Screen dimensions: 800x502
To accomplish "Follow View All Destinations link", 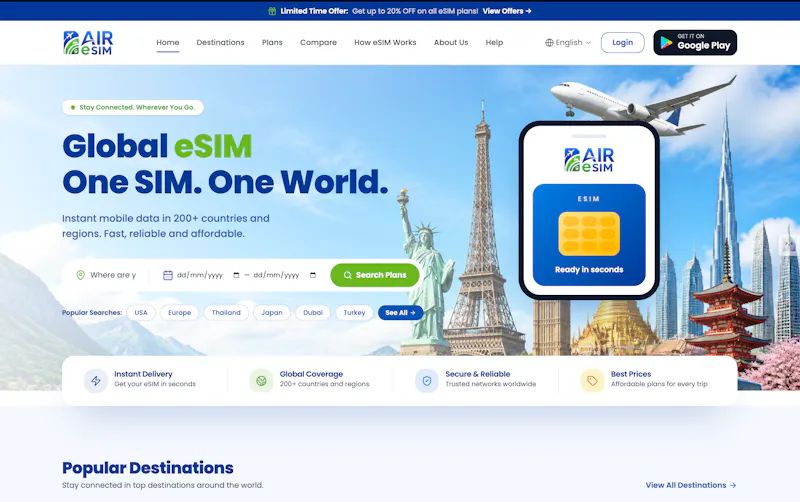I will [x=691, y=485].
